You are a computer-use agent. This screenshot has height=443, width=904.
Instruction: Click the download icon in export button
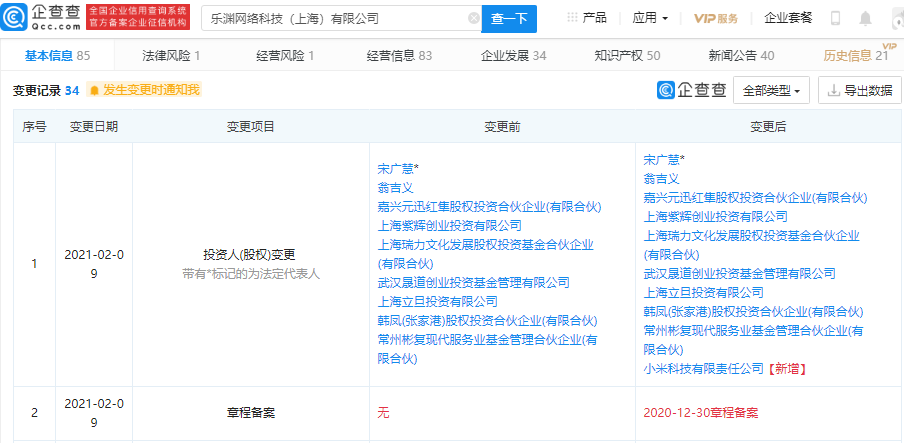coord(833,91)
